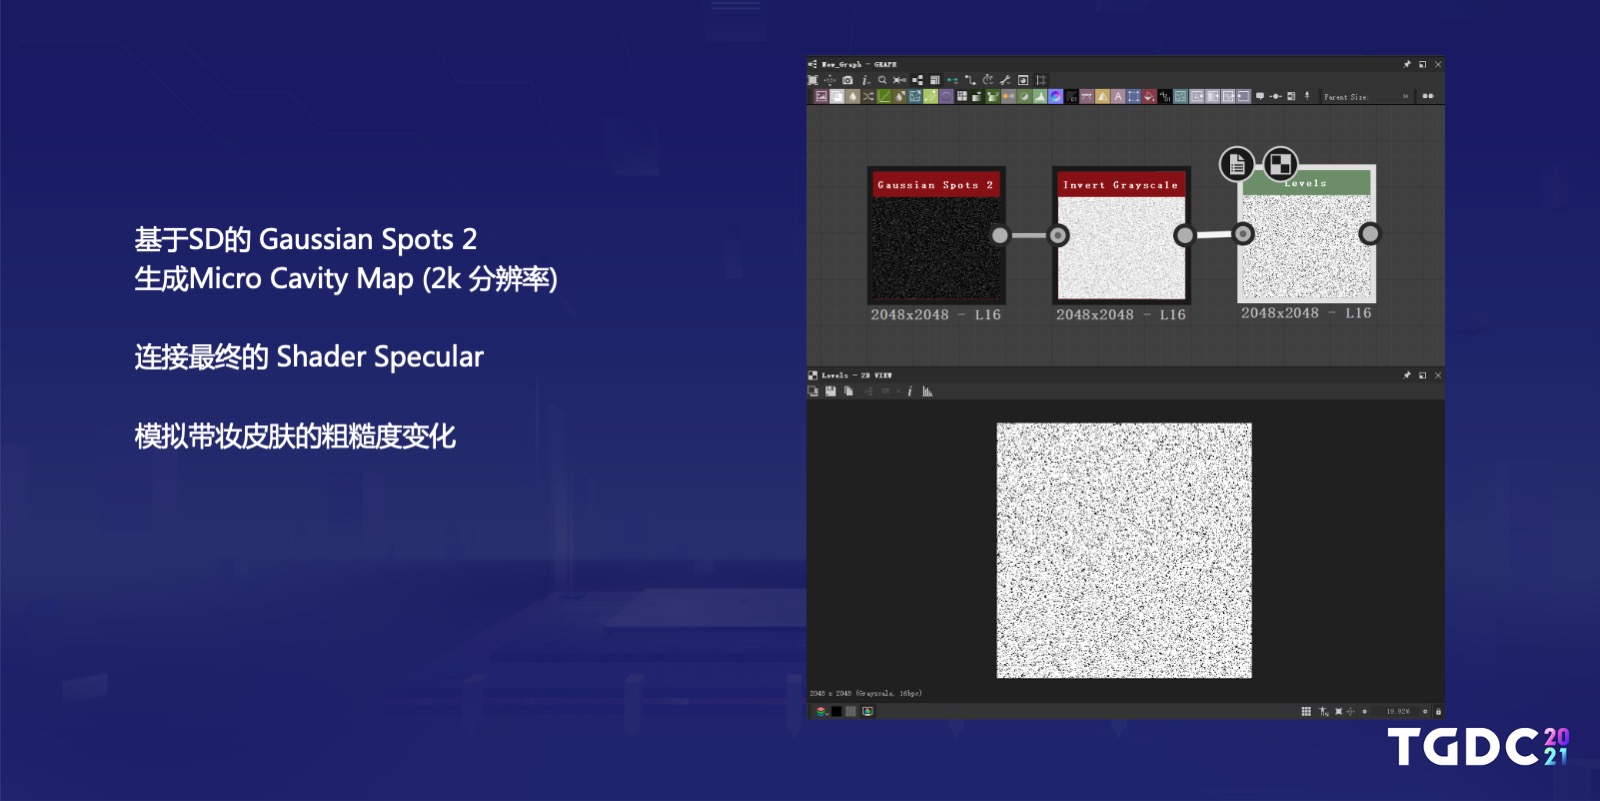
Task: Select the Levels 2D VIEW panel title
Action: pyautogui.click(x=856, y=375)
